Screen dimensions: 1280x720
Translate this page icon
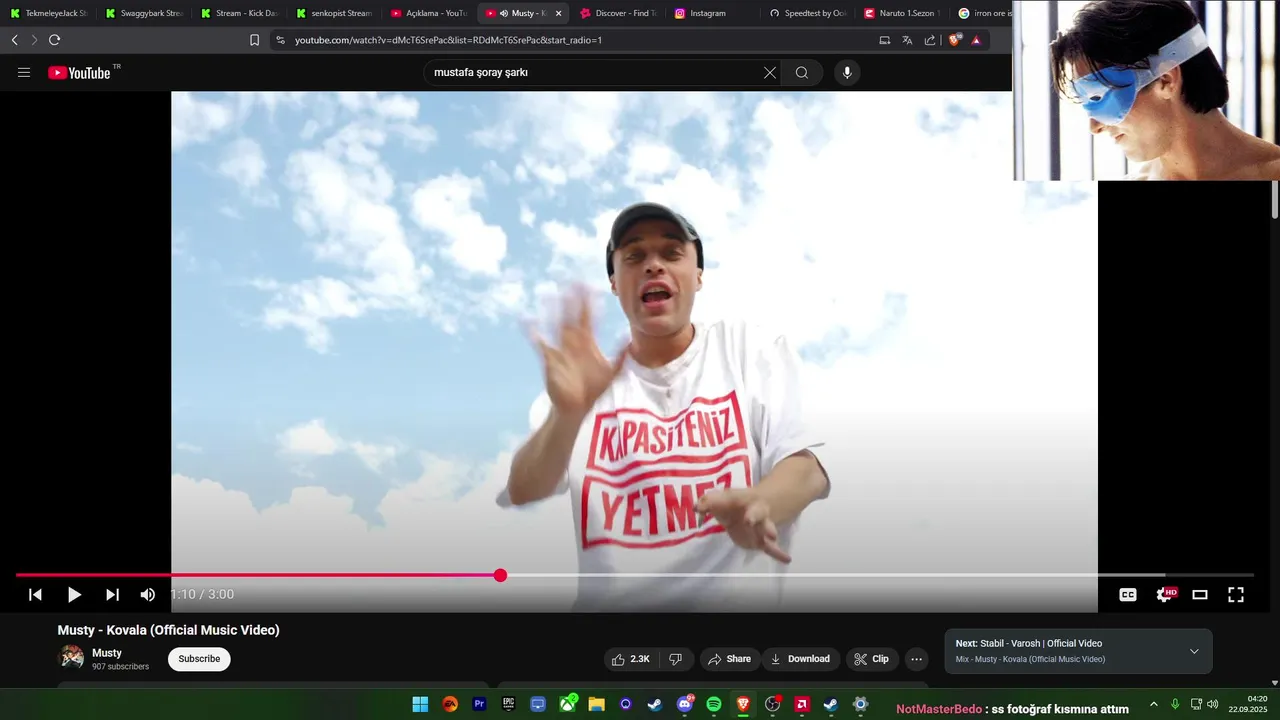pyautogui.click(x=907, y=40)
